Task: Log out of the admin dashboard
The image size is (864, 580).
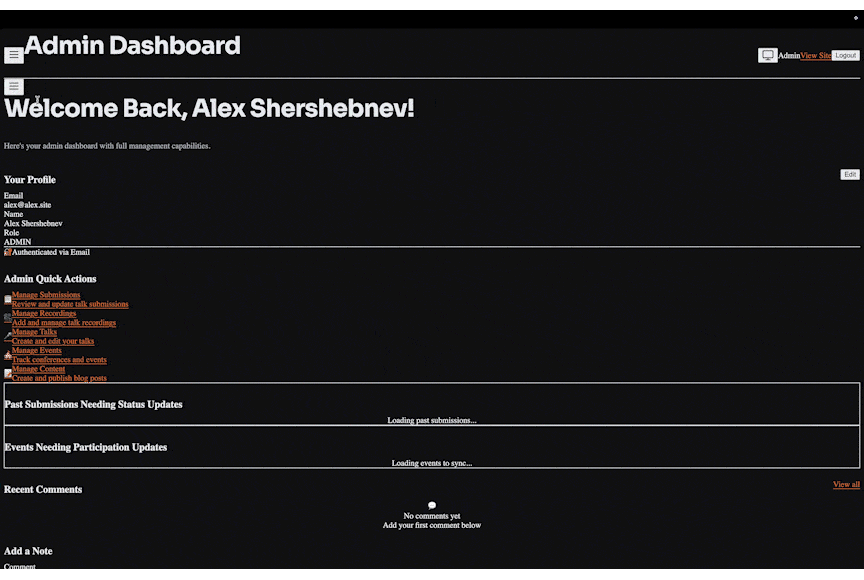Action: pyautogui.click(x=845, y=55)
